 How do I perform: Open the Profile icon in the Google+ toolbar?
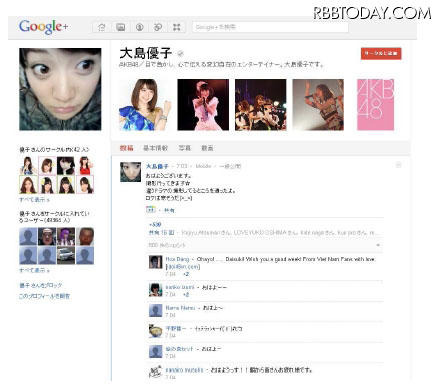[x=139, y=27]
